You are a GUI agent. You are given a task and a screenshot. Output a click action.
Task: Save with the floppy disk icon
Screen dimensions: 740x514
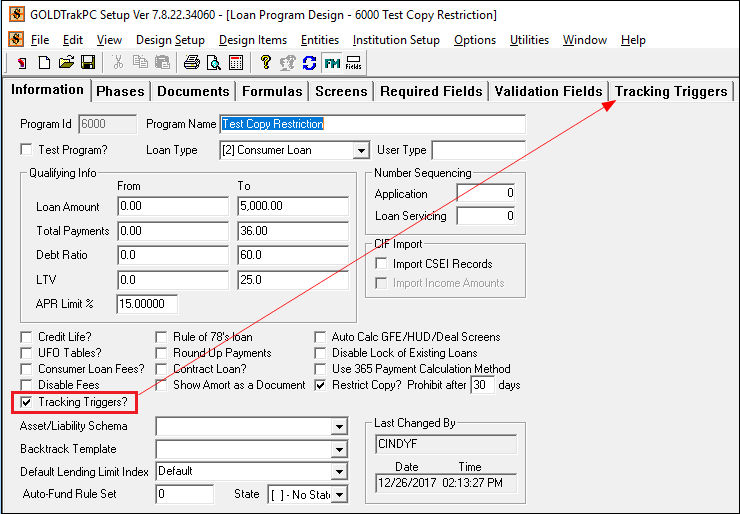tap(88, 63)
